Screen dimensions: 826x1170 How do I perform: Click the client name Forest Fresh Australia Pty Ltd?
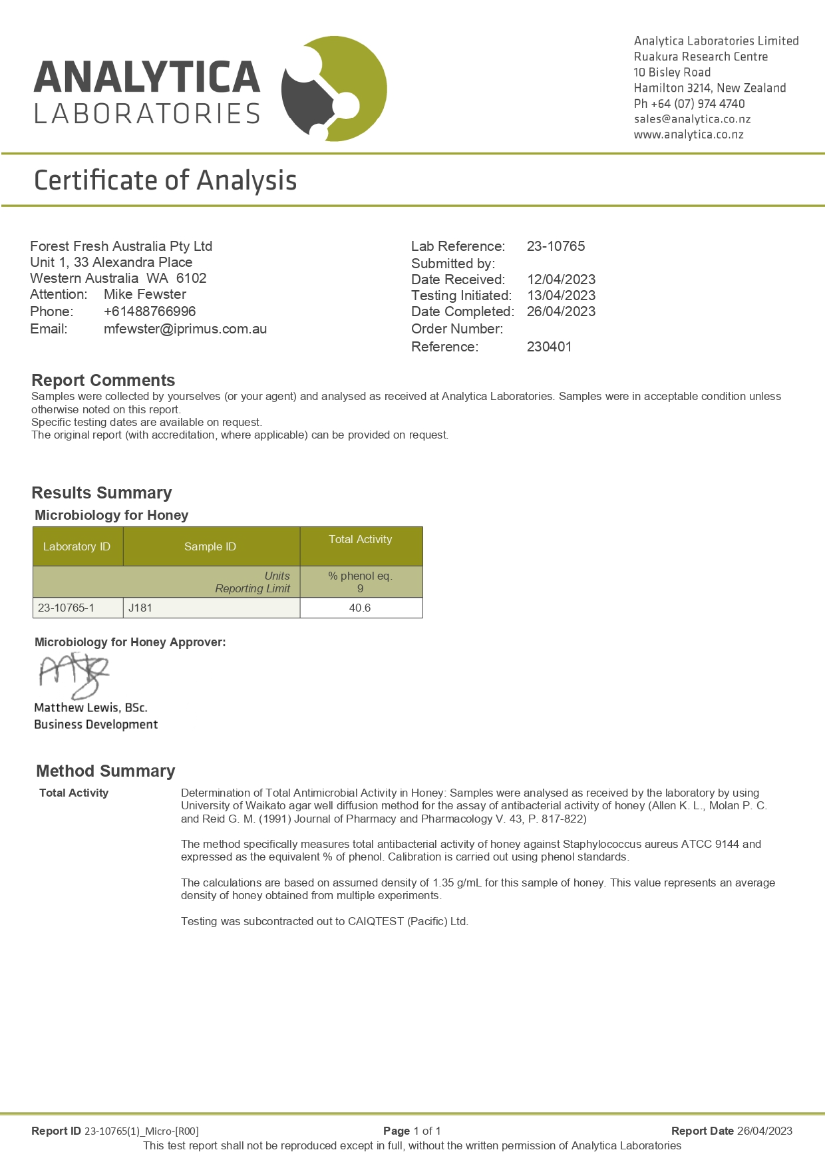[121, 246]
